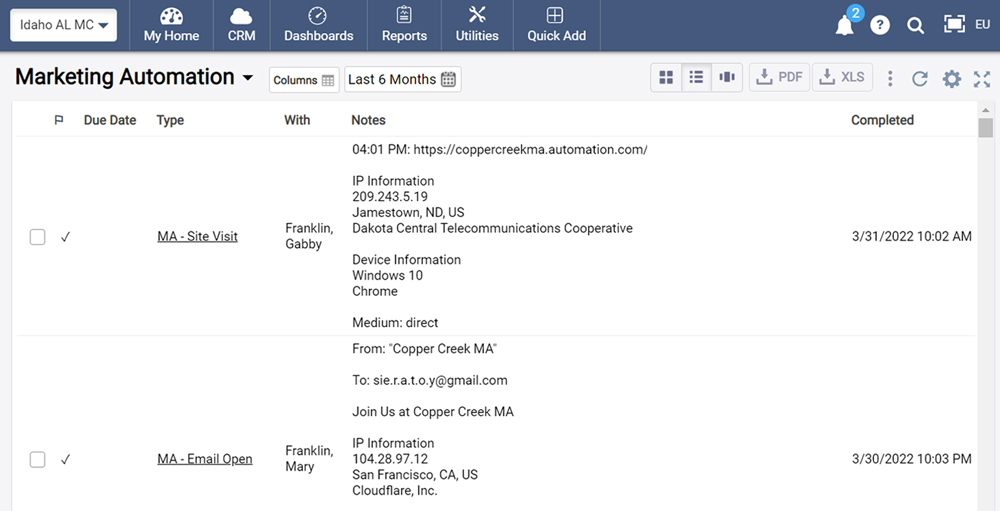1000x511 pixels.
Task: Change the Last 6 Months date range
Action: click(402, 80)
